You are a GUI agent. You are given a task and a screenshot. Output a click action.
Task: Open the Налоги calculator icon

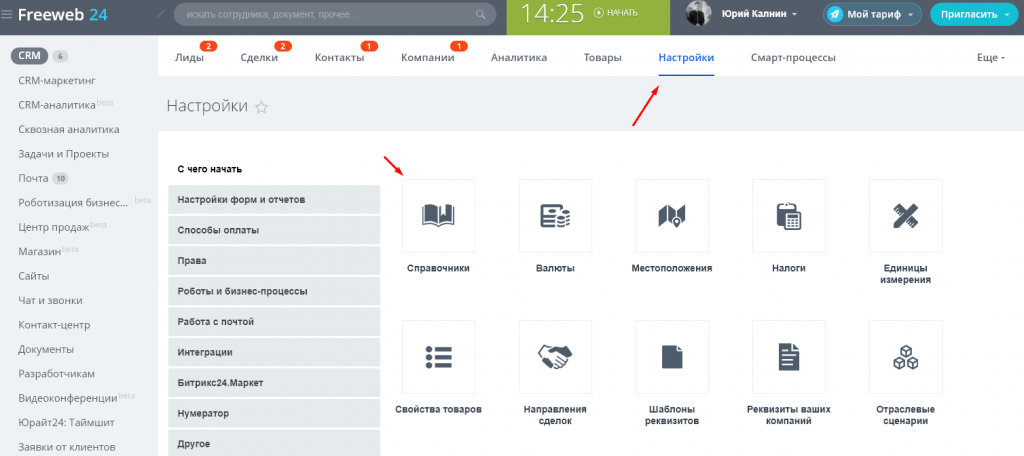(x=788, y=215)
